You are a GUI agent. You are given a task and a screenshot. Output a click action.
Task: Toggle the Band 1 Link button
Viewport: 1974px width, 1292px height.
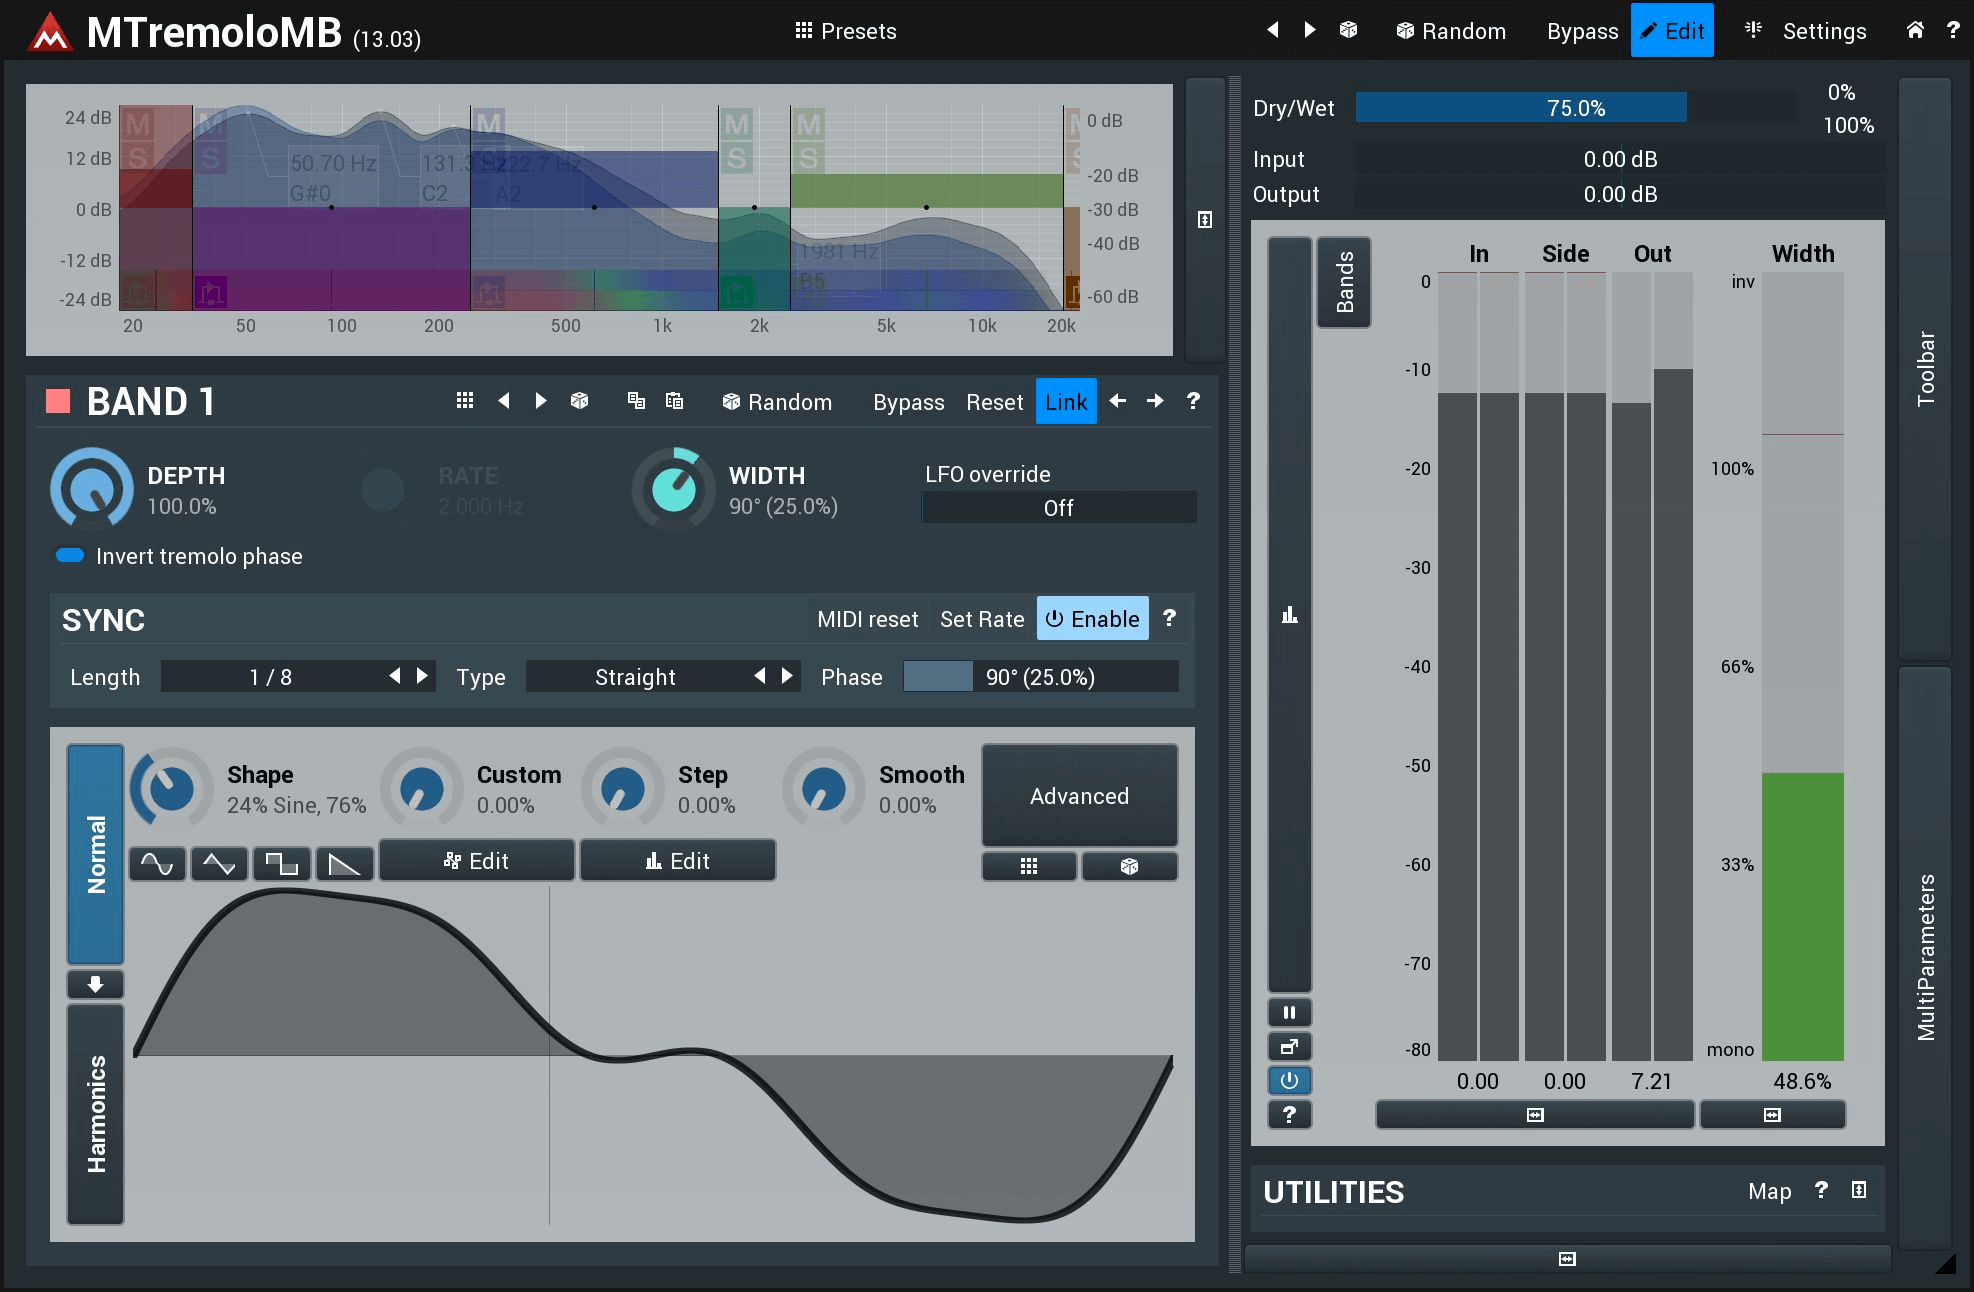(x=1065, y=402)
